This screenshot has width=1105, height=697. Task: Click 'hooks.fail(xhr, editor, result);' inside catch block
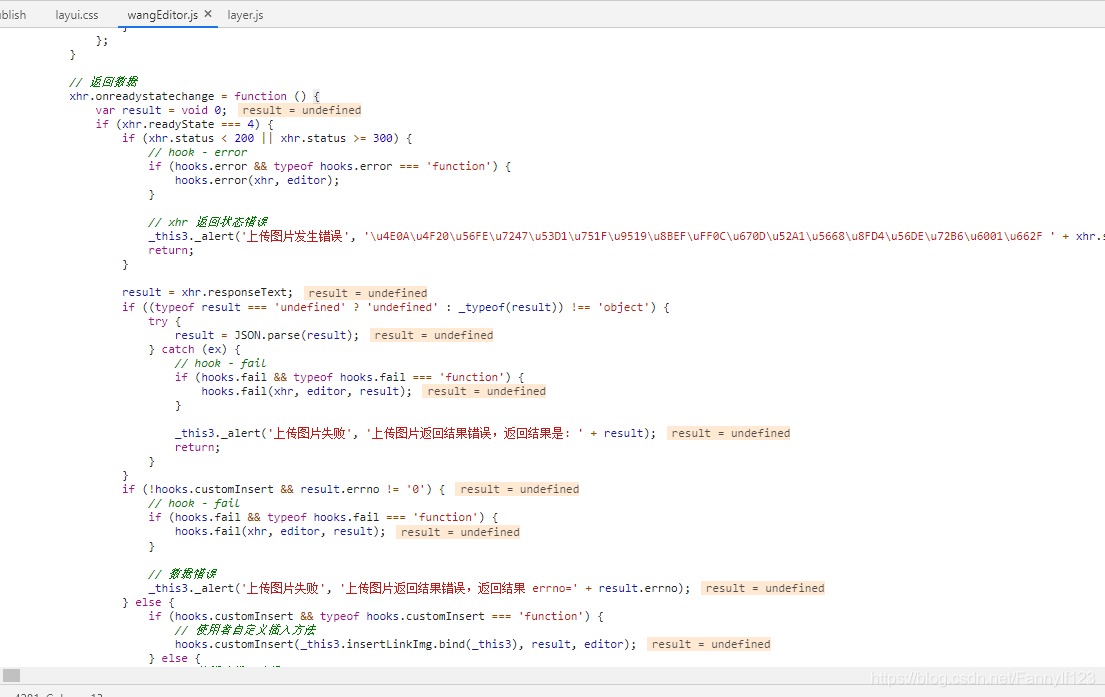click(x=307, y=391)
